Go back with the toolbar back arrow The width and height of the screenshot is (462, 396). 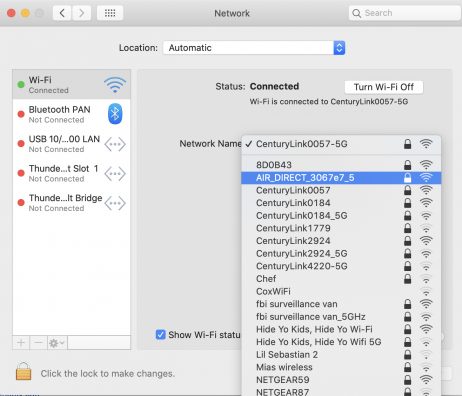click(x=62, y=13)
